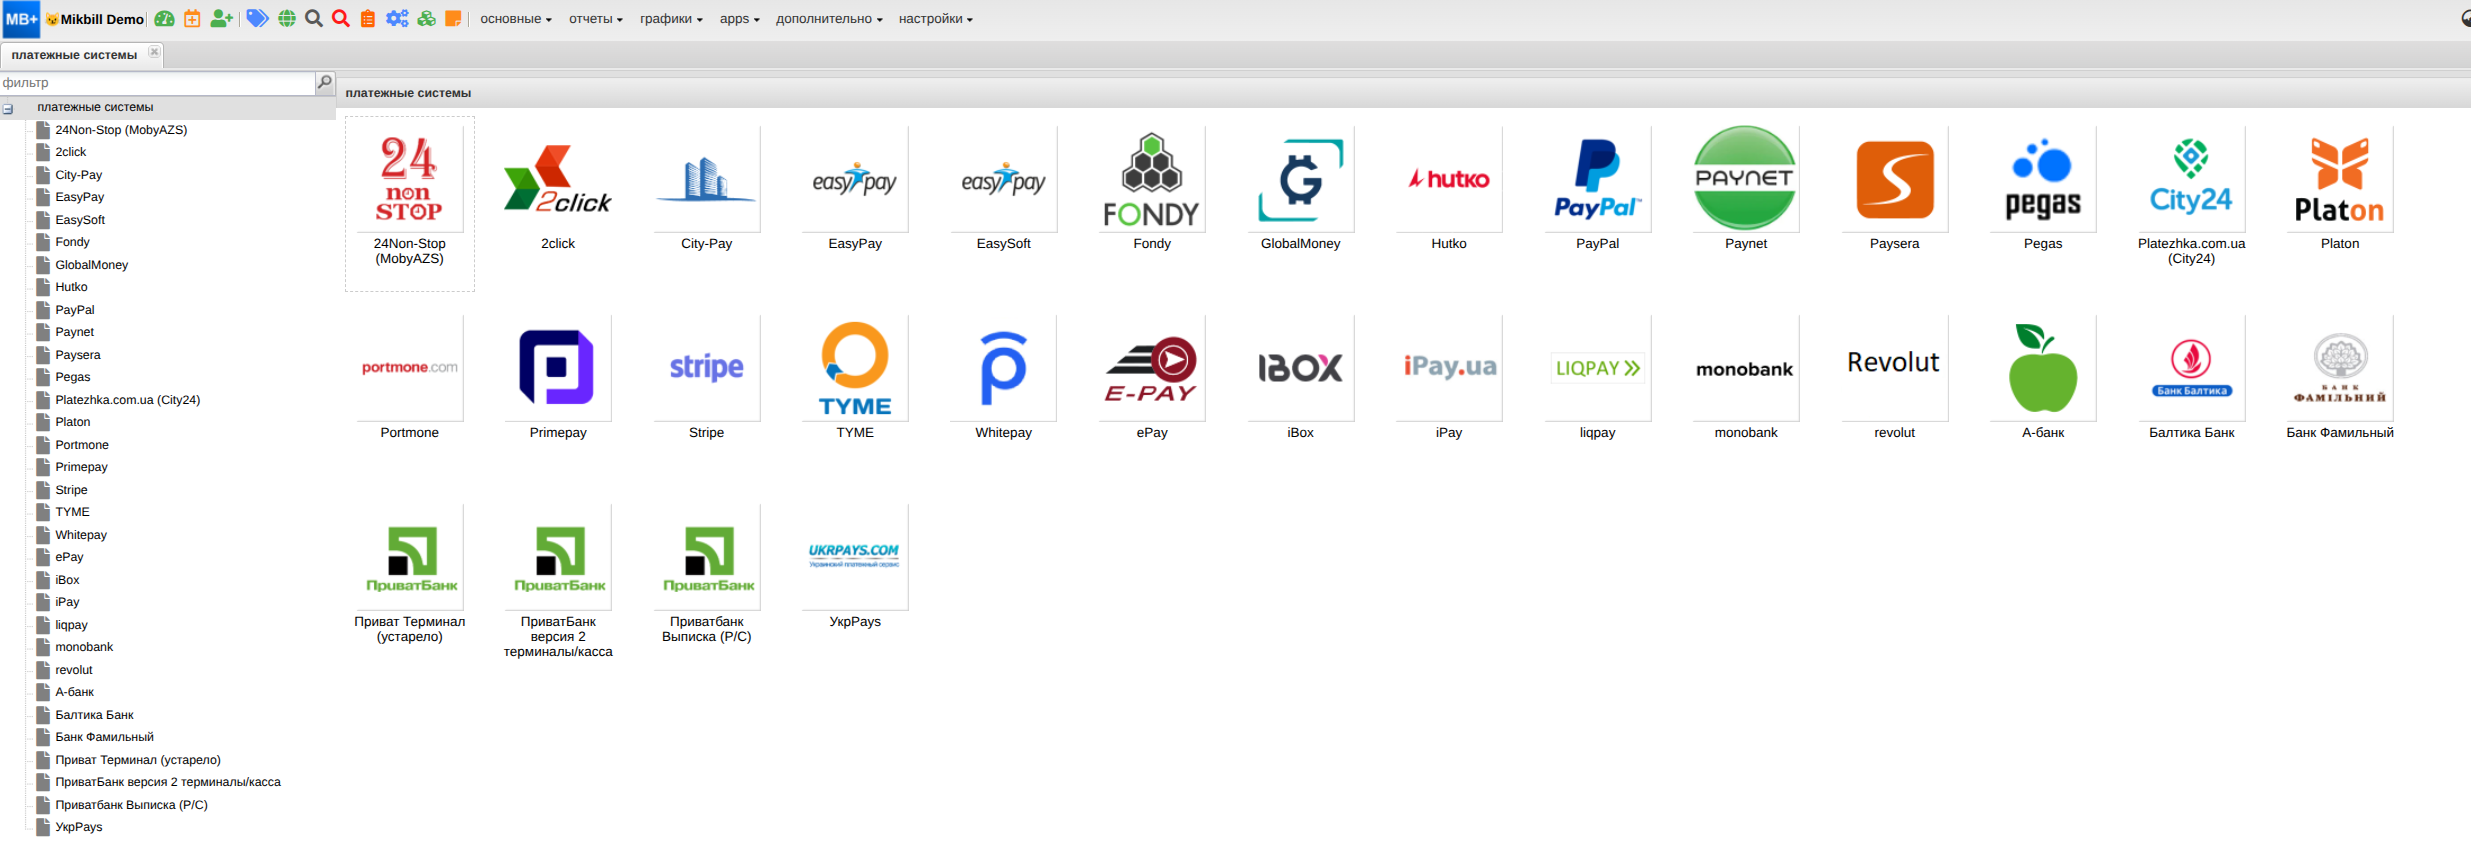This screenshot has width=2471, height=845.
Task: Click the green dashboard gauge icon
Action: (x=165, y=19)
